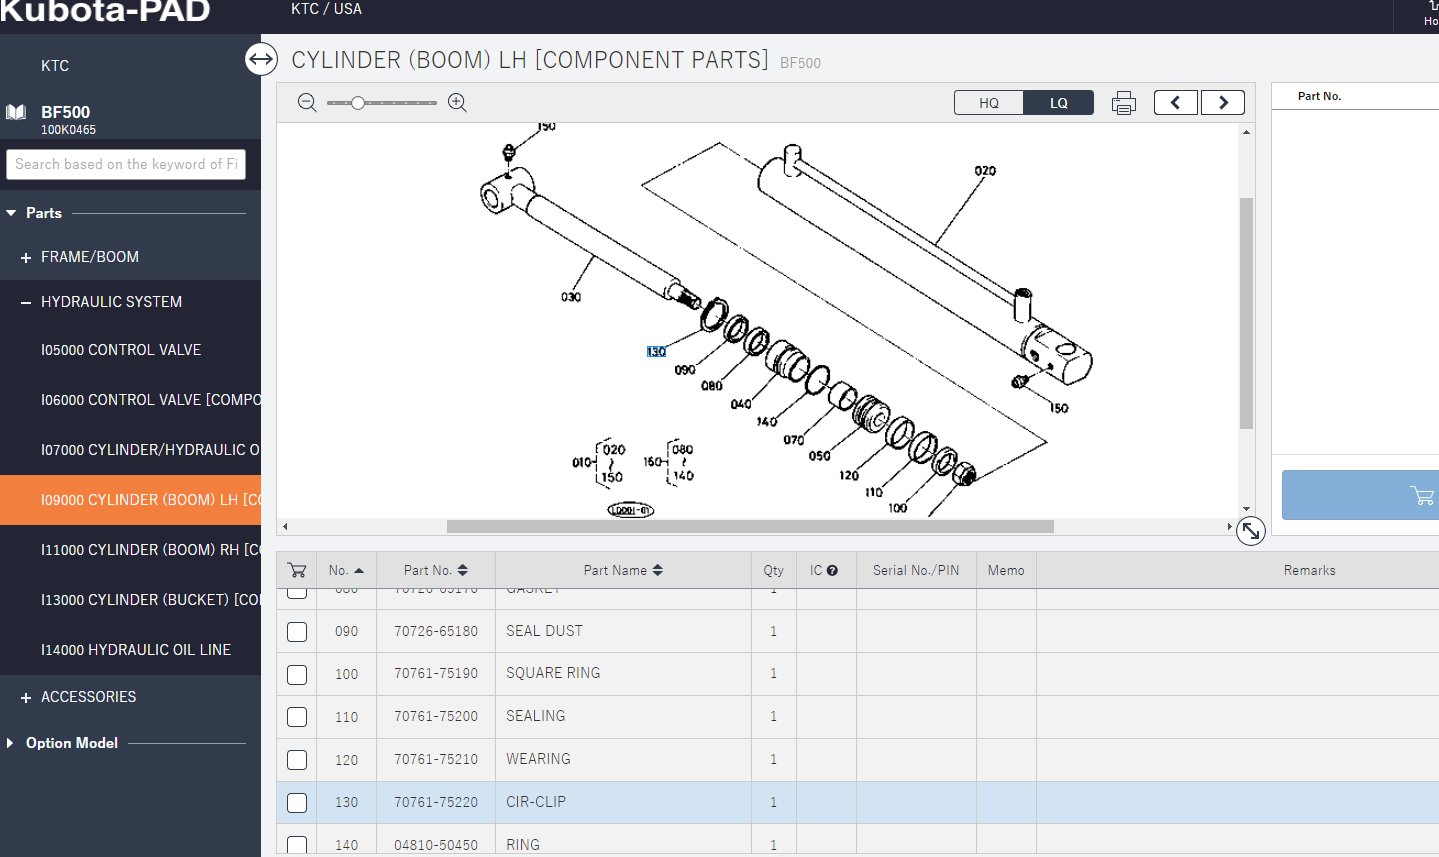Switch diagram to LQ quality
The image size is (1439, 857).
click(1059, 103)
